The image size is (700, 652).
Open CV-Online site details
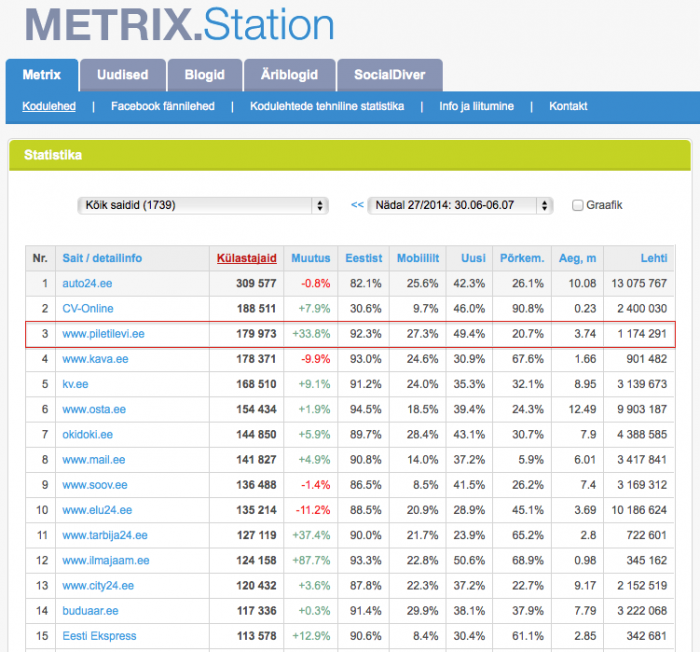click(x=88, y=309)
